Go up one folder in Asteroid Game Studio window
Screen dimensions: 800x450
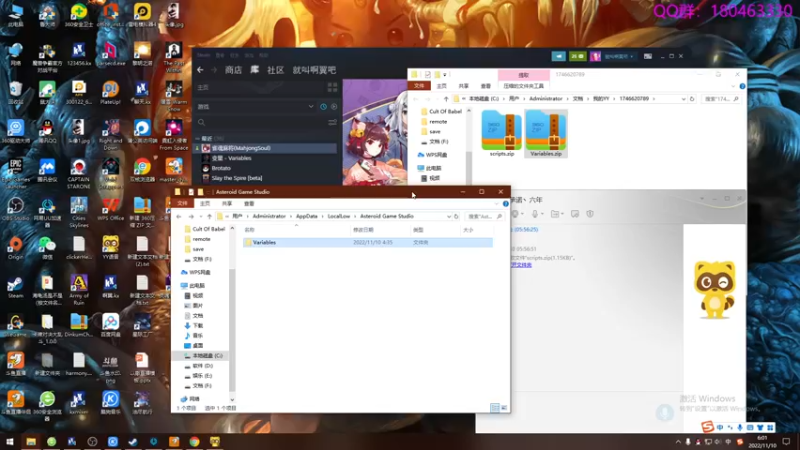coord(209,216)
